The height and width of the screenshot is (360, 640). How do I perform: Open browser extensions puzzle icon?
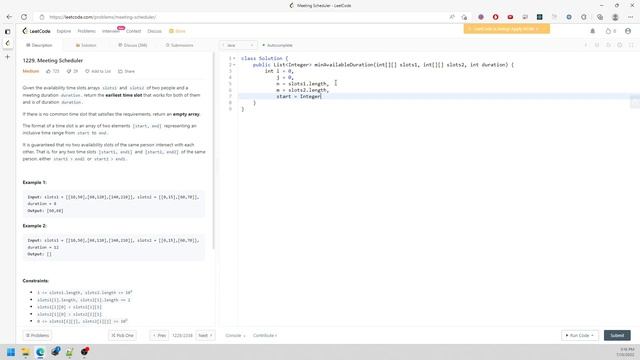[x=584, y=17]
